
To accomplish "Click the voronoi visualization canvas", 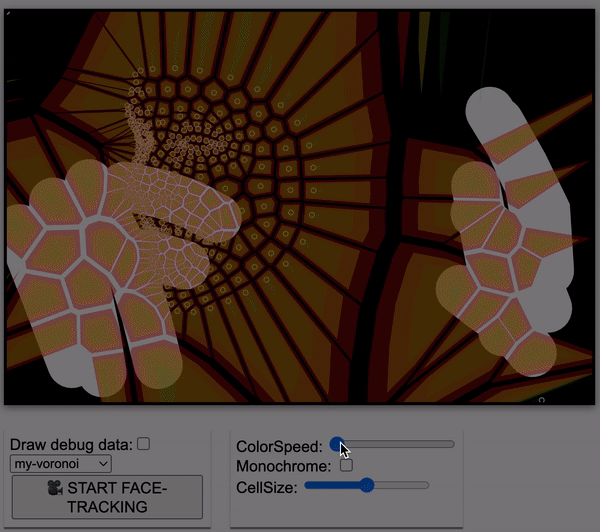I will tap(300, 207).
